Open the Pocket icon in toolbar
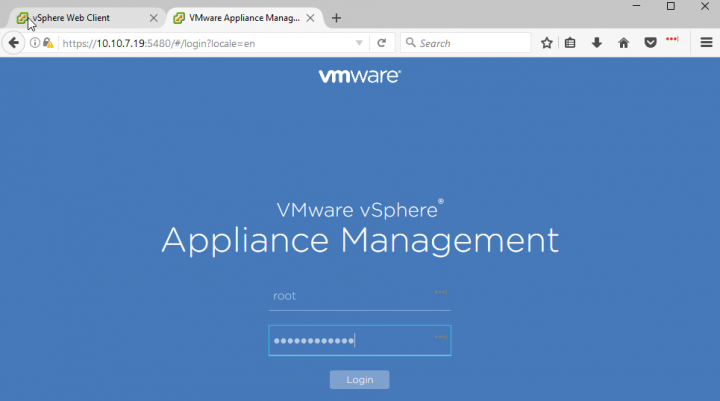Screen dimensions: 720x401 pyautogui.click(x=650, y=43)
